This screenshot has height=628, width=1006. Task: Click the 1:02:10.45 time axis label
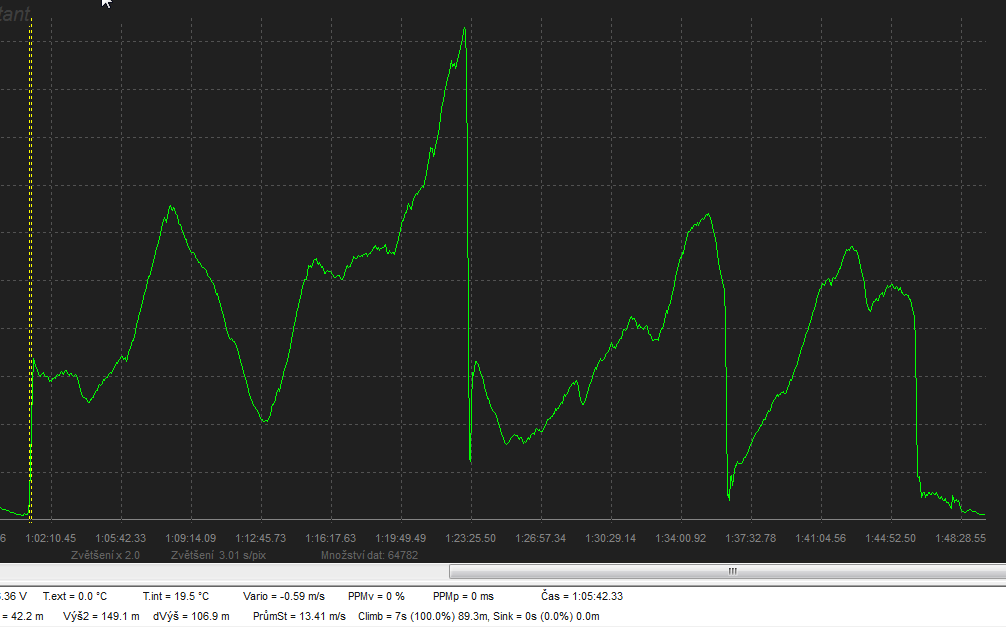click(x=50, y=538)
